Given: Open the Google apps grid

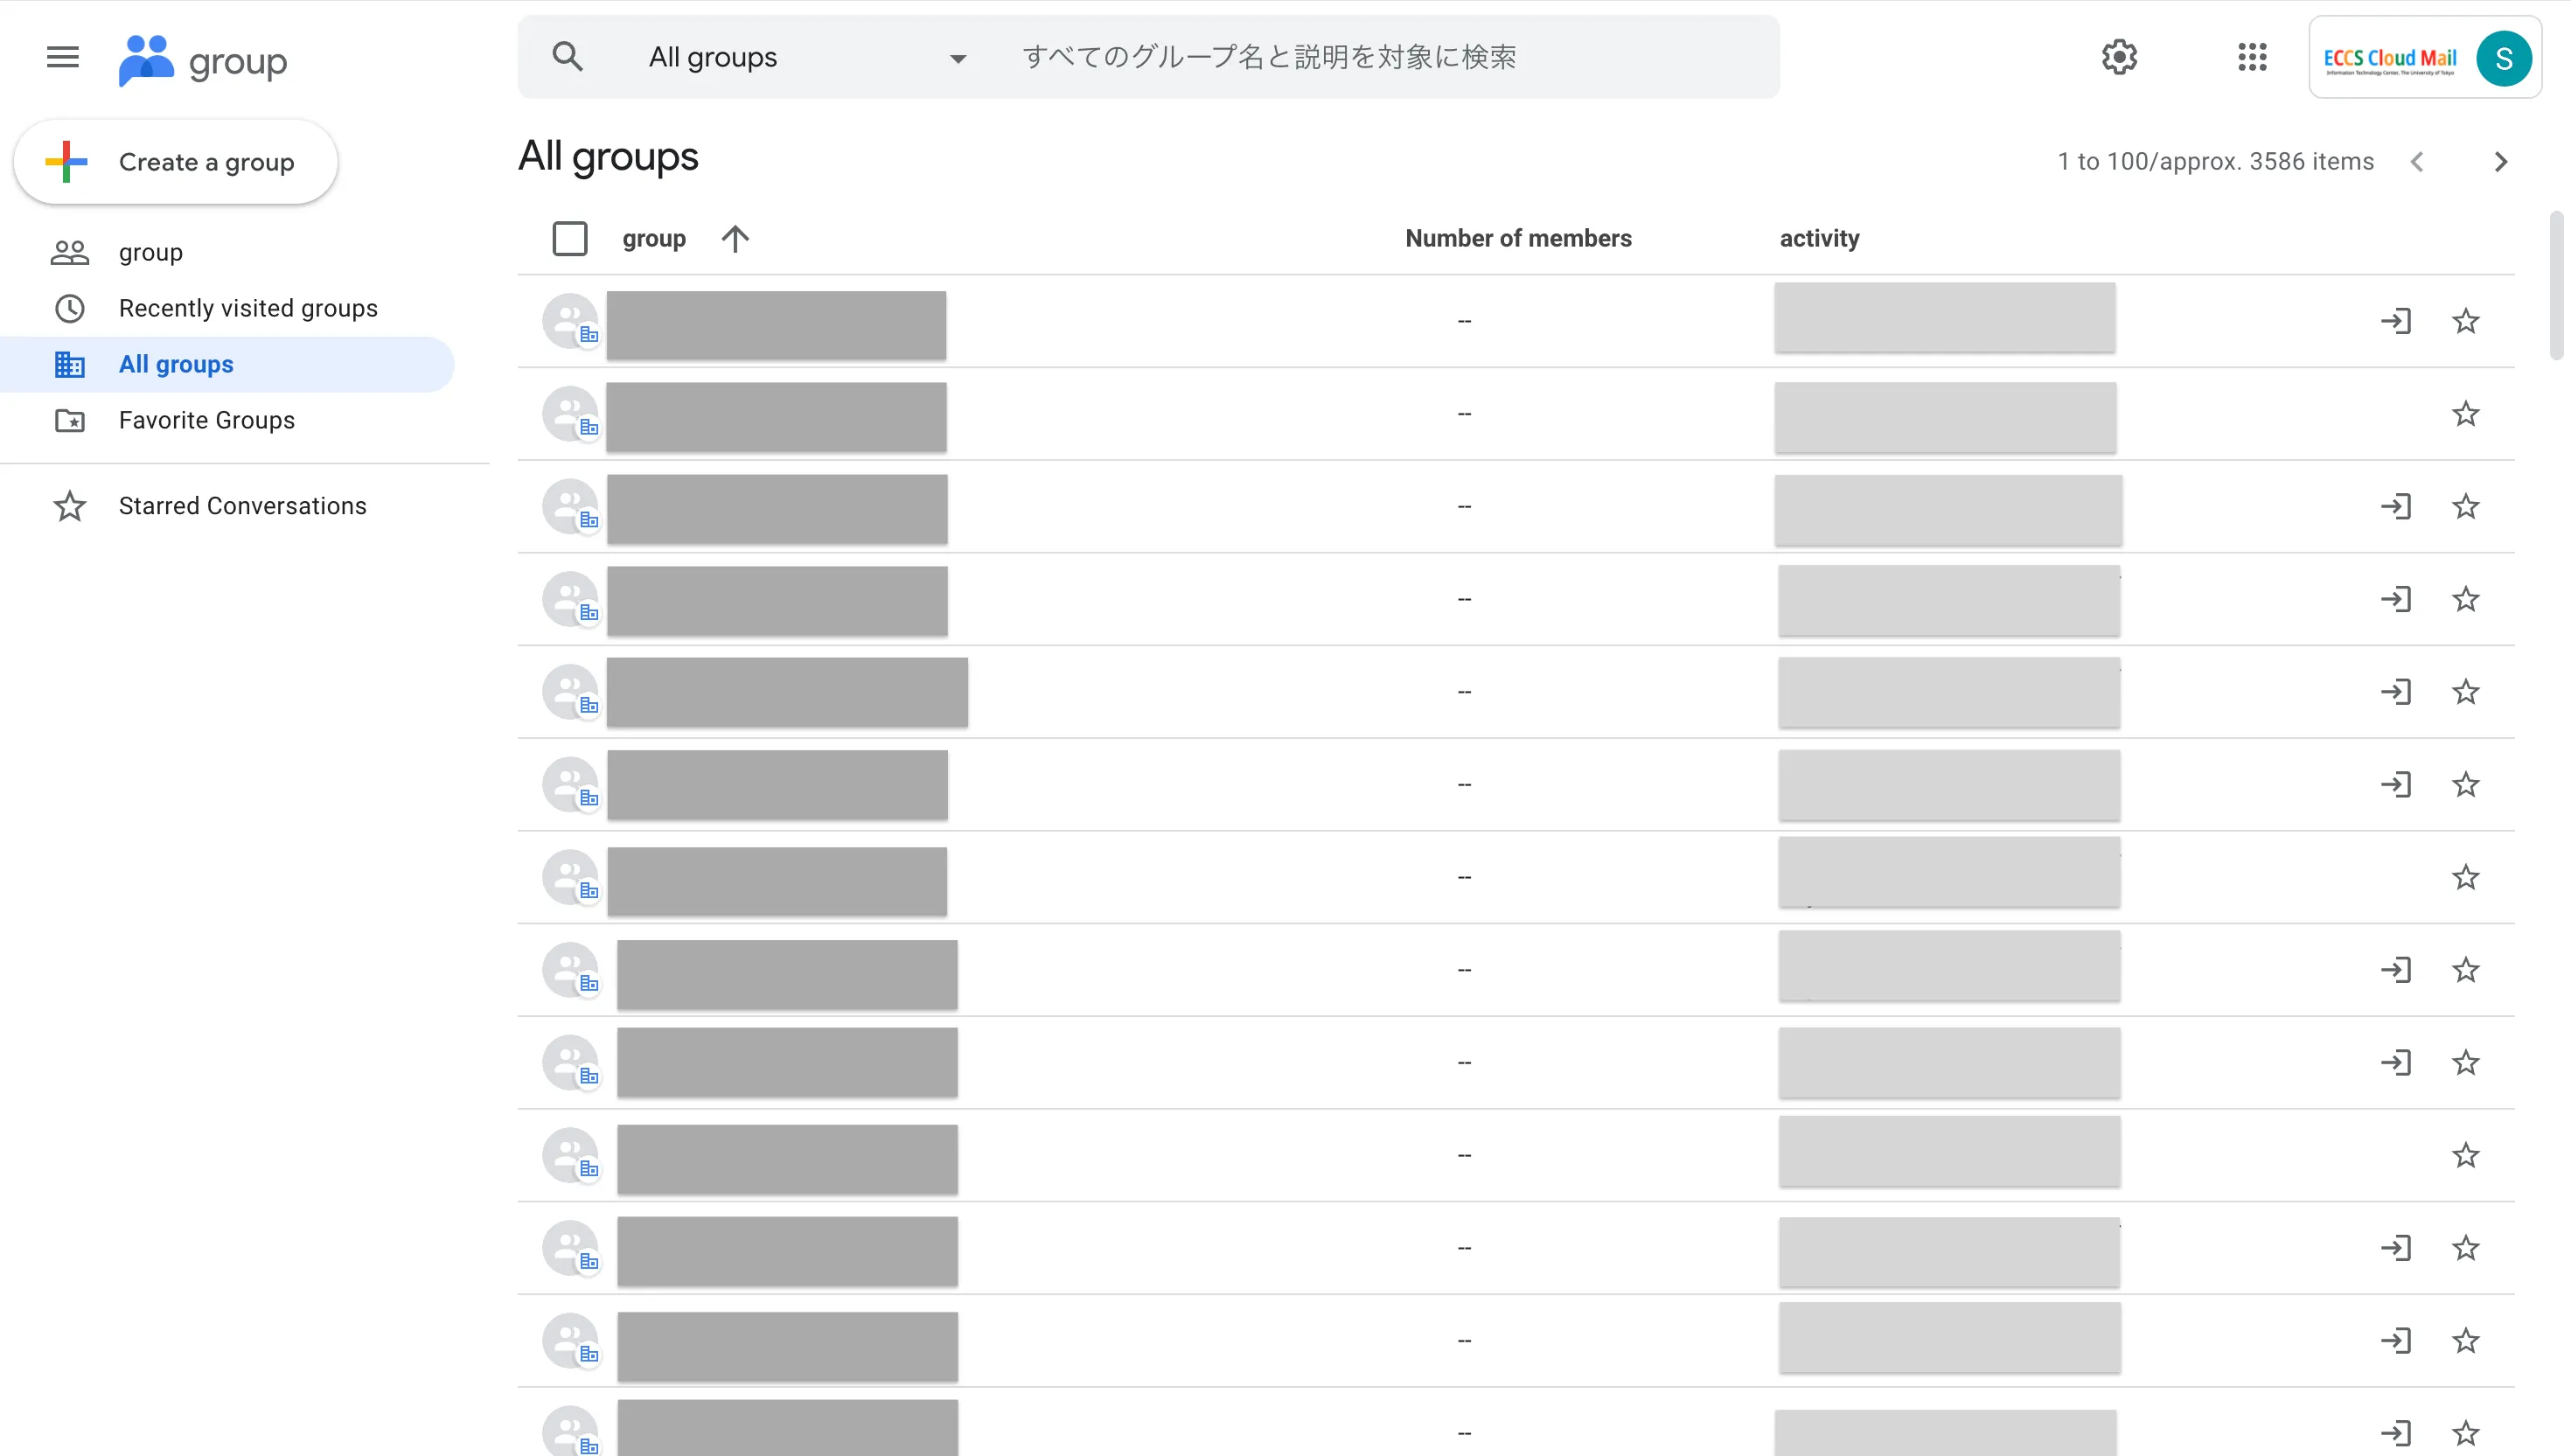Looking at the screenshot, I should (x=2252, y=57).
